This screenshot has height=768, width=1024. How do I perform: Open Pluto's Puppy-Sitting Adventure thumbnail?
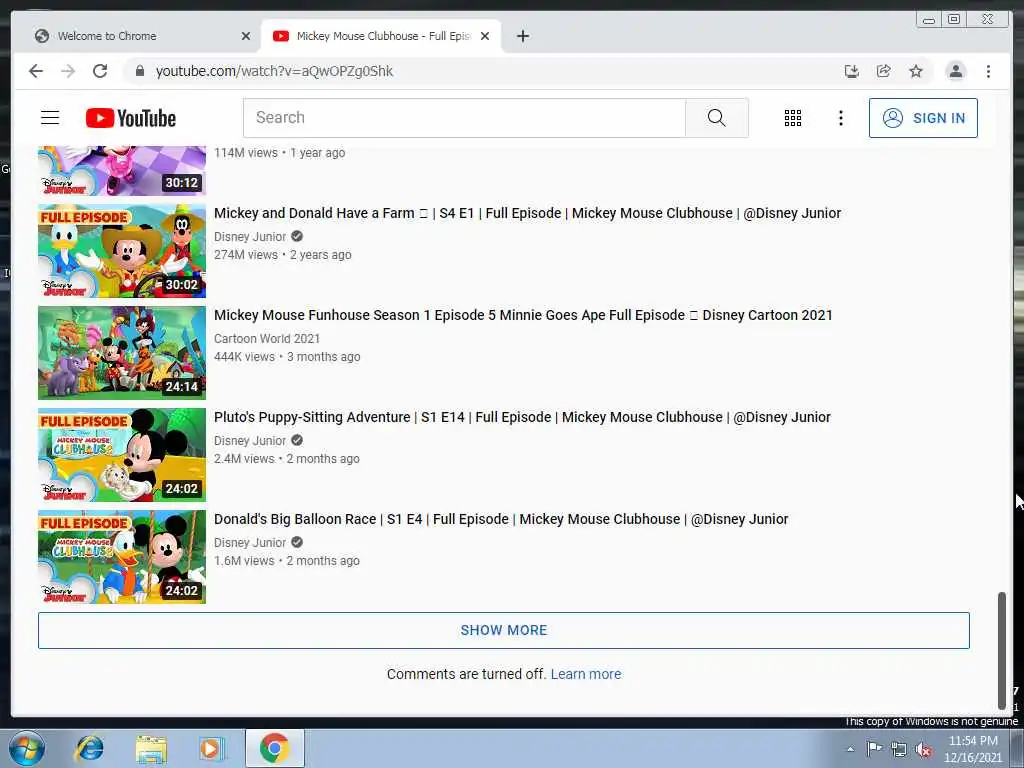point(121,455)
